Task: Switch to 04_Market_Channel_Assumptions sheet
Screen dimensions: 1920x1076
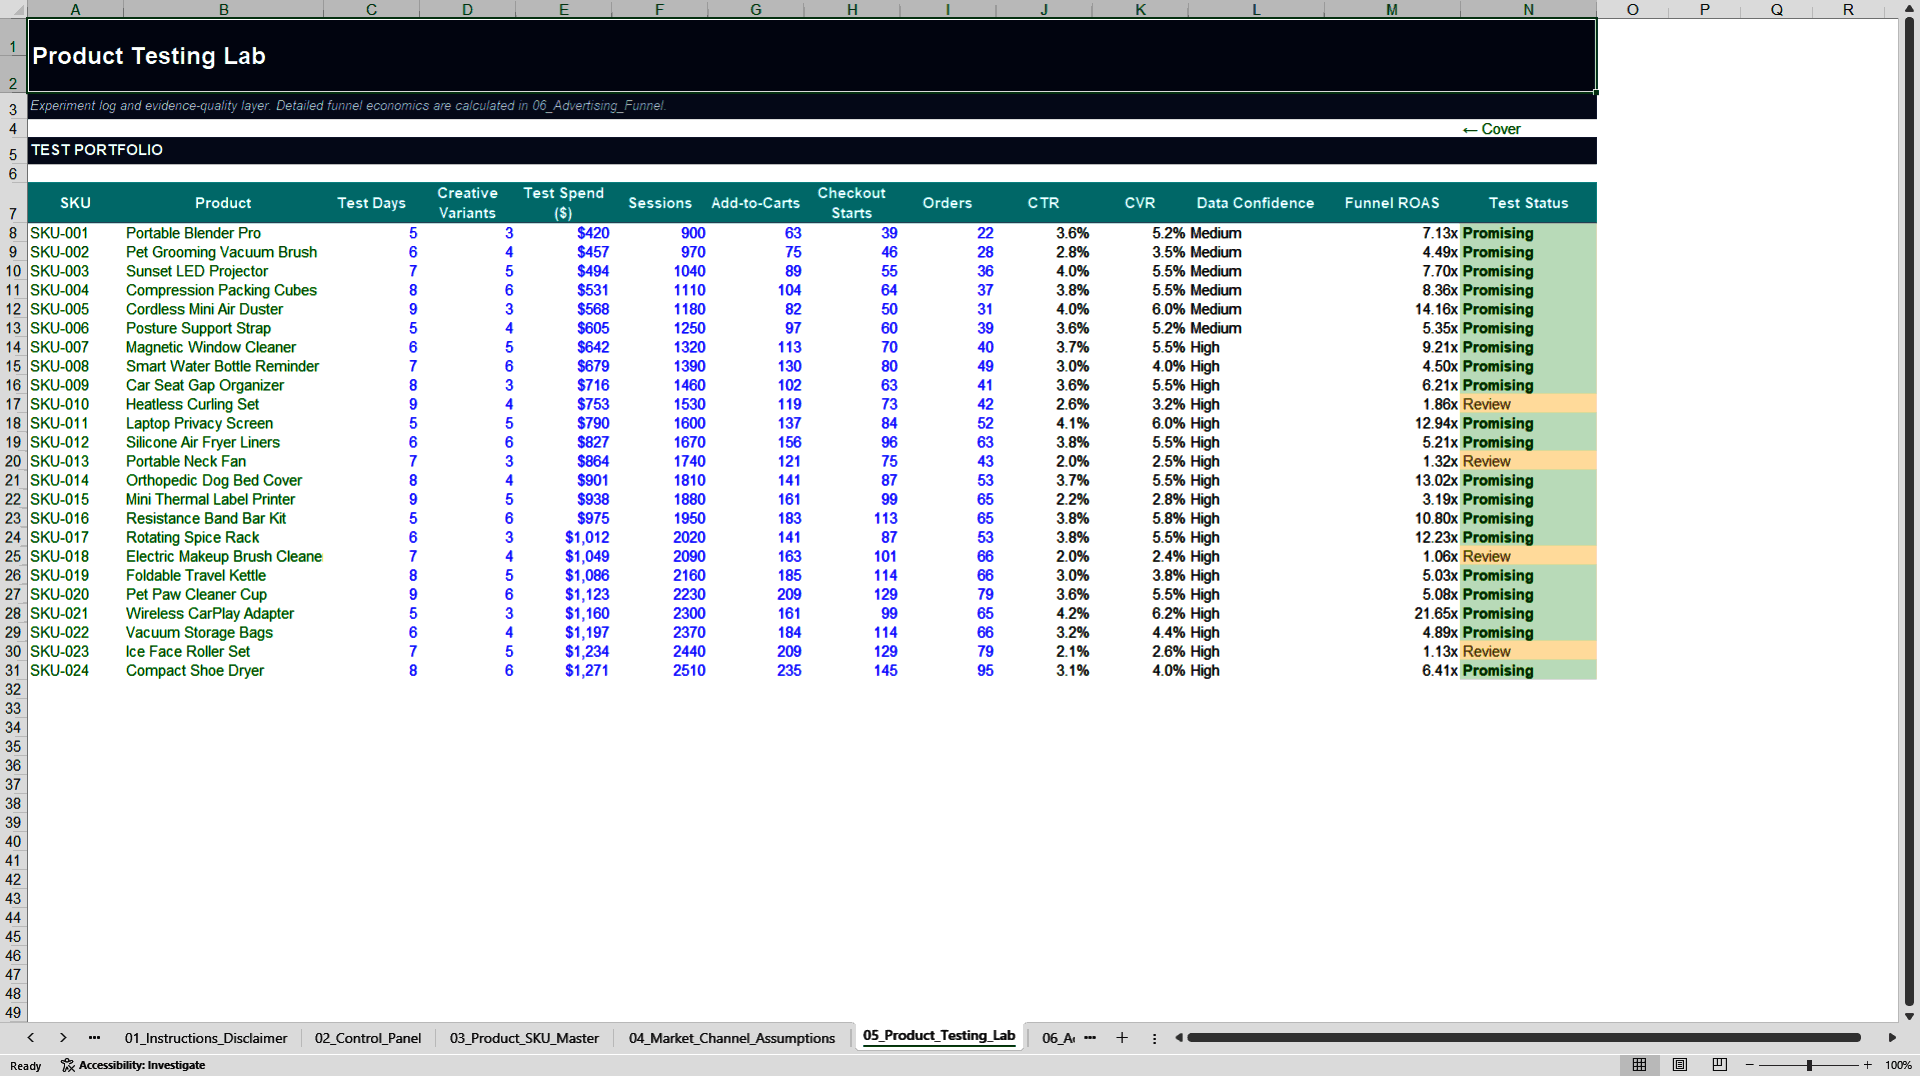Action: 731,1038
